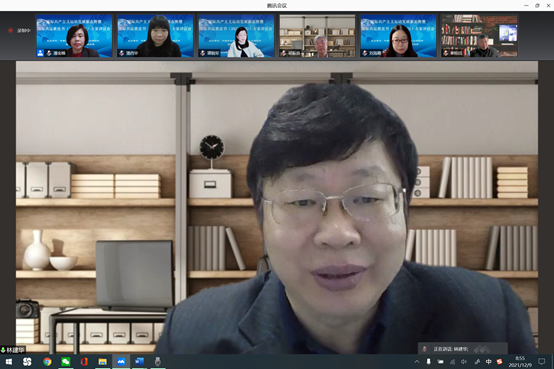Viewport: 554px width, 369px height.
Task: Click the red recording indicator dot
Action: 10,30
